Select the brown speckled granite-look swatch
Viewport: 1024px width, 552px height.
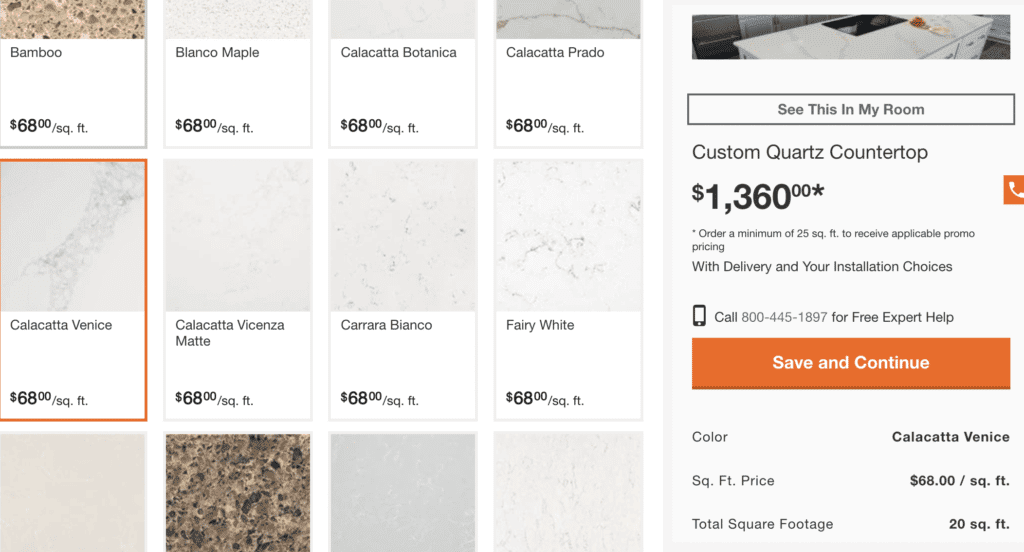pyautogui.click(x=238, y=493)
